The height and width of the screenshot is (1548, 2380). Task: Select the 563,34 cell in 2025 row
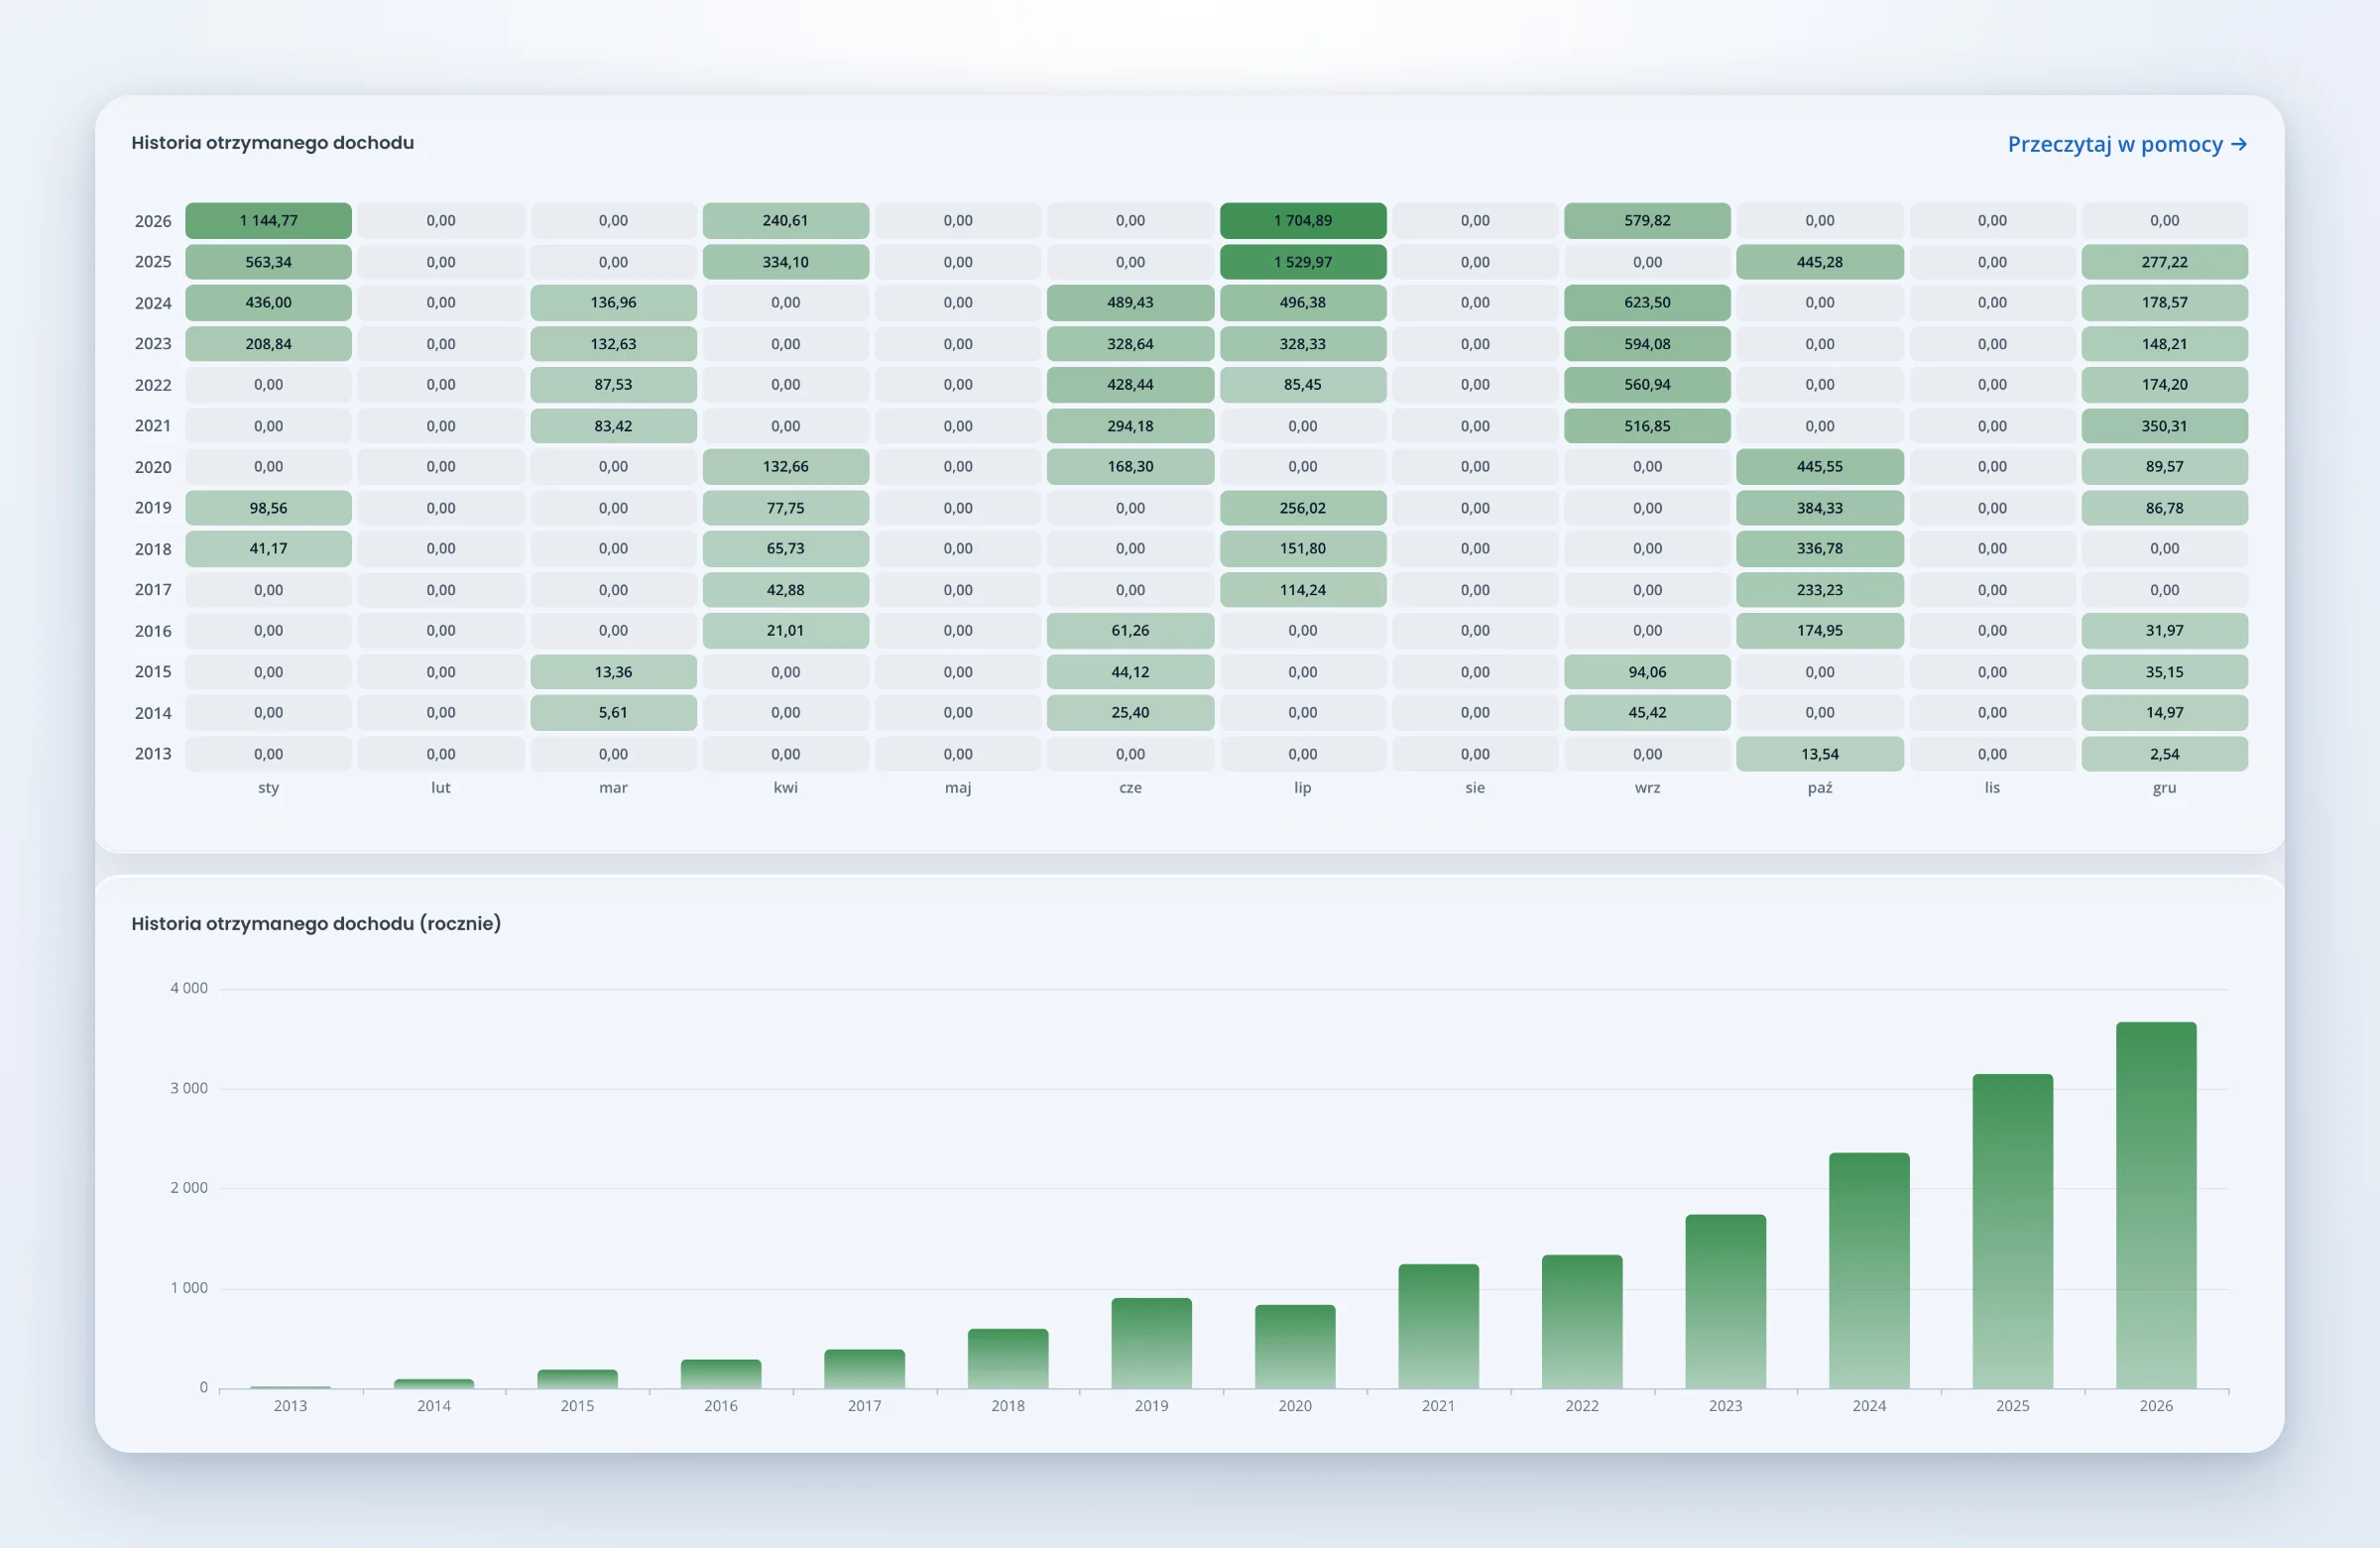click(268, 262)
